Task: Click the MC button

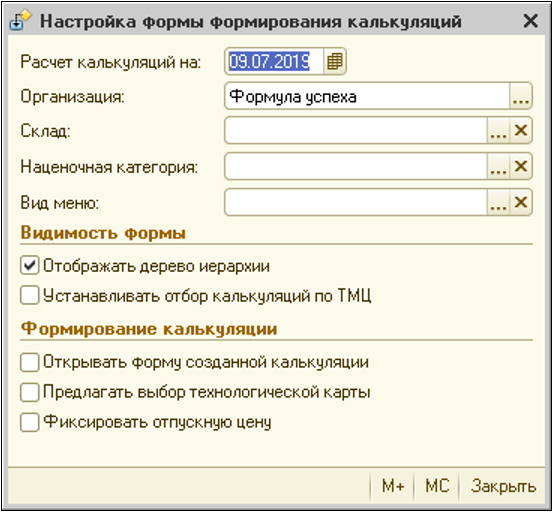Action: pos(437,486)
